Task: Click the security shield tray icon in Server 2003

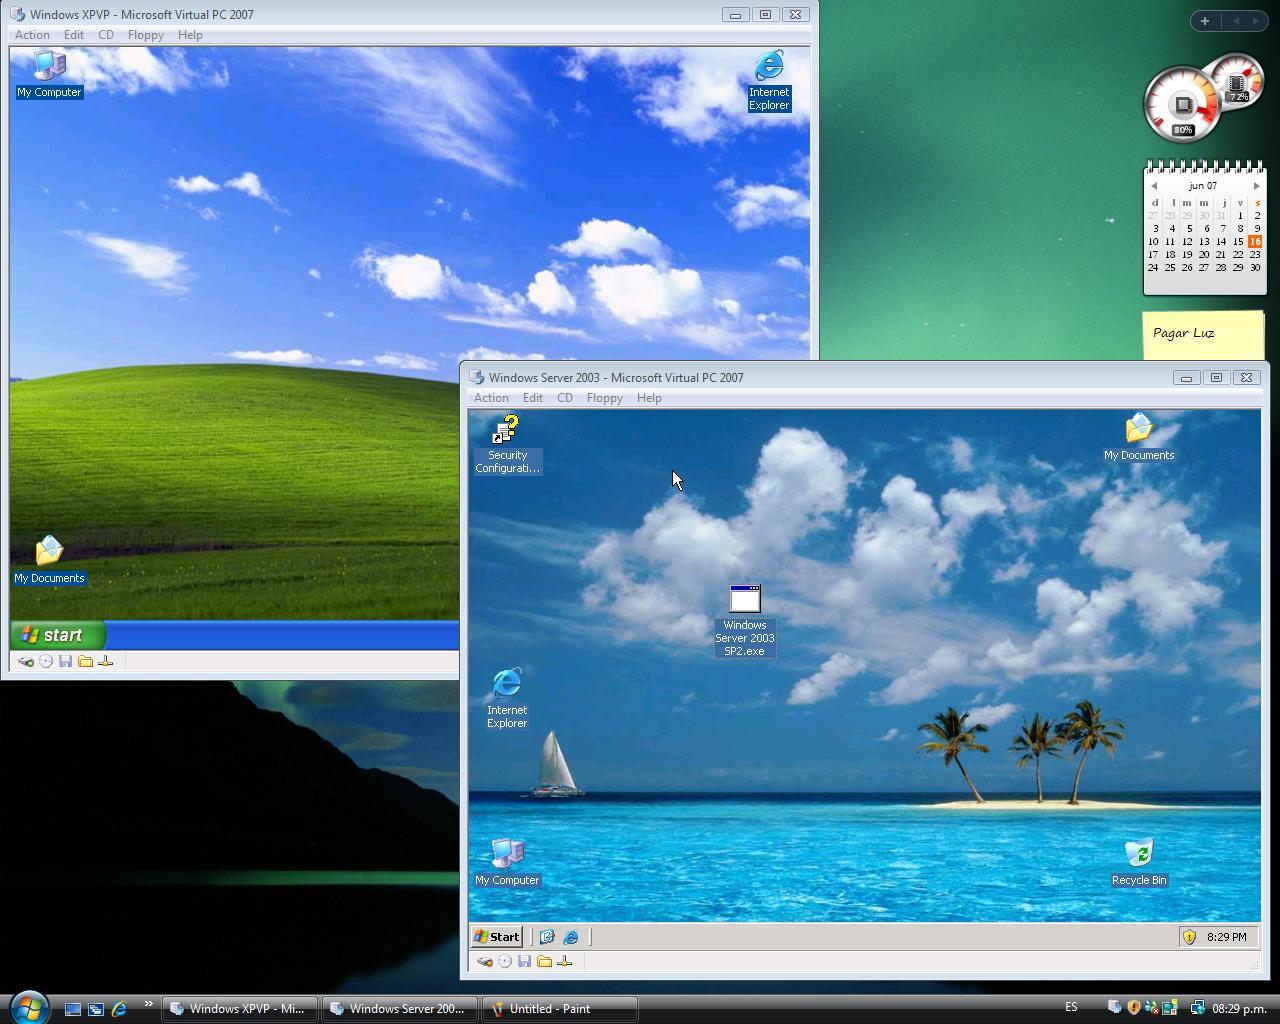Action: pyautogui.click(x=1189, y=937)
